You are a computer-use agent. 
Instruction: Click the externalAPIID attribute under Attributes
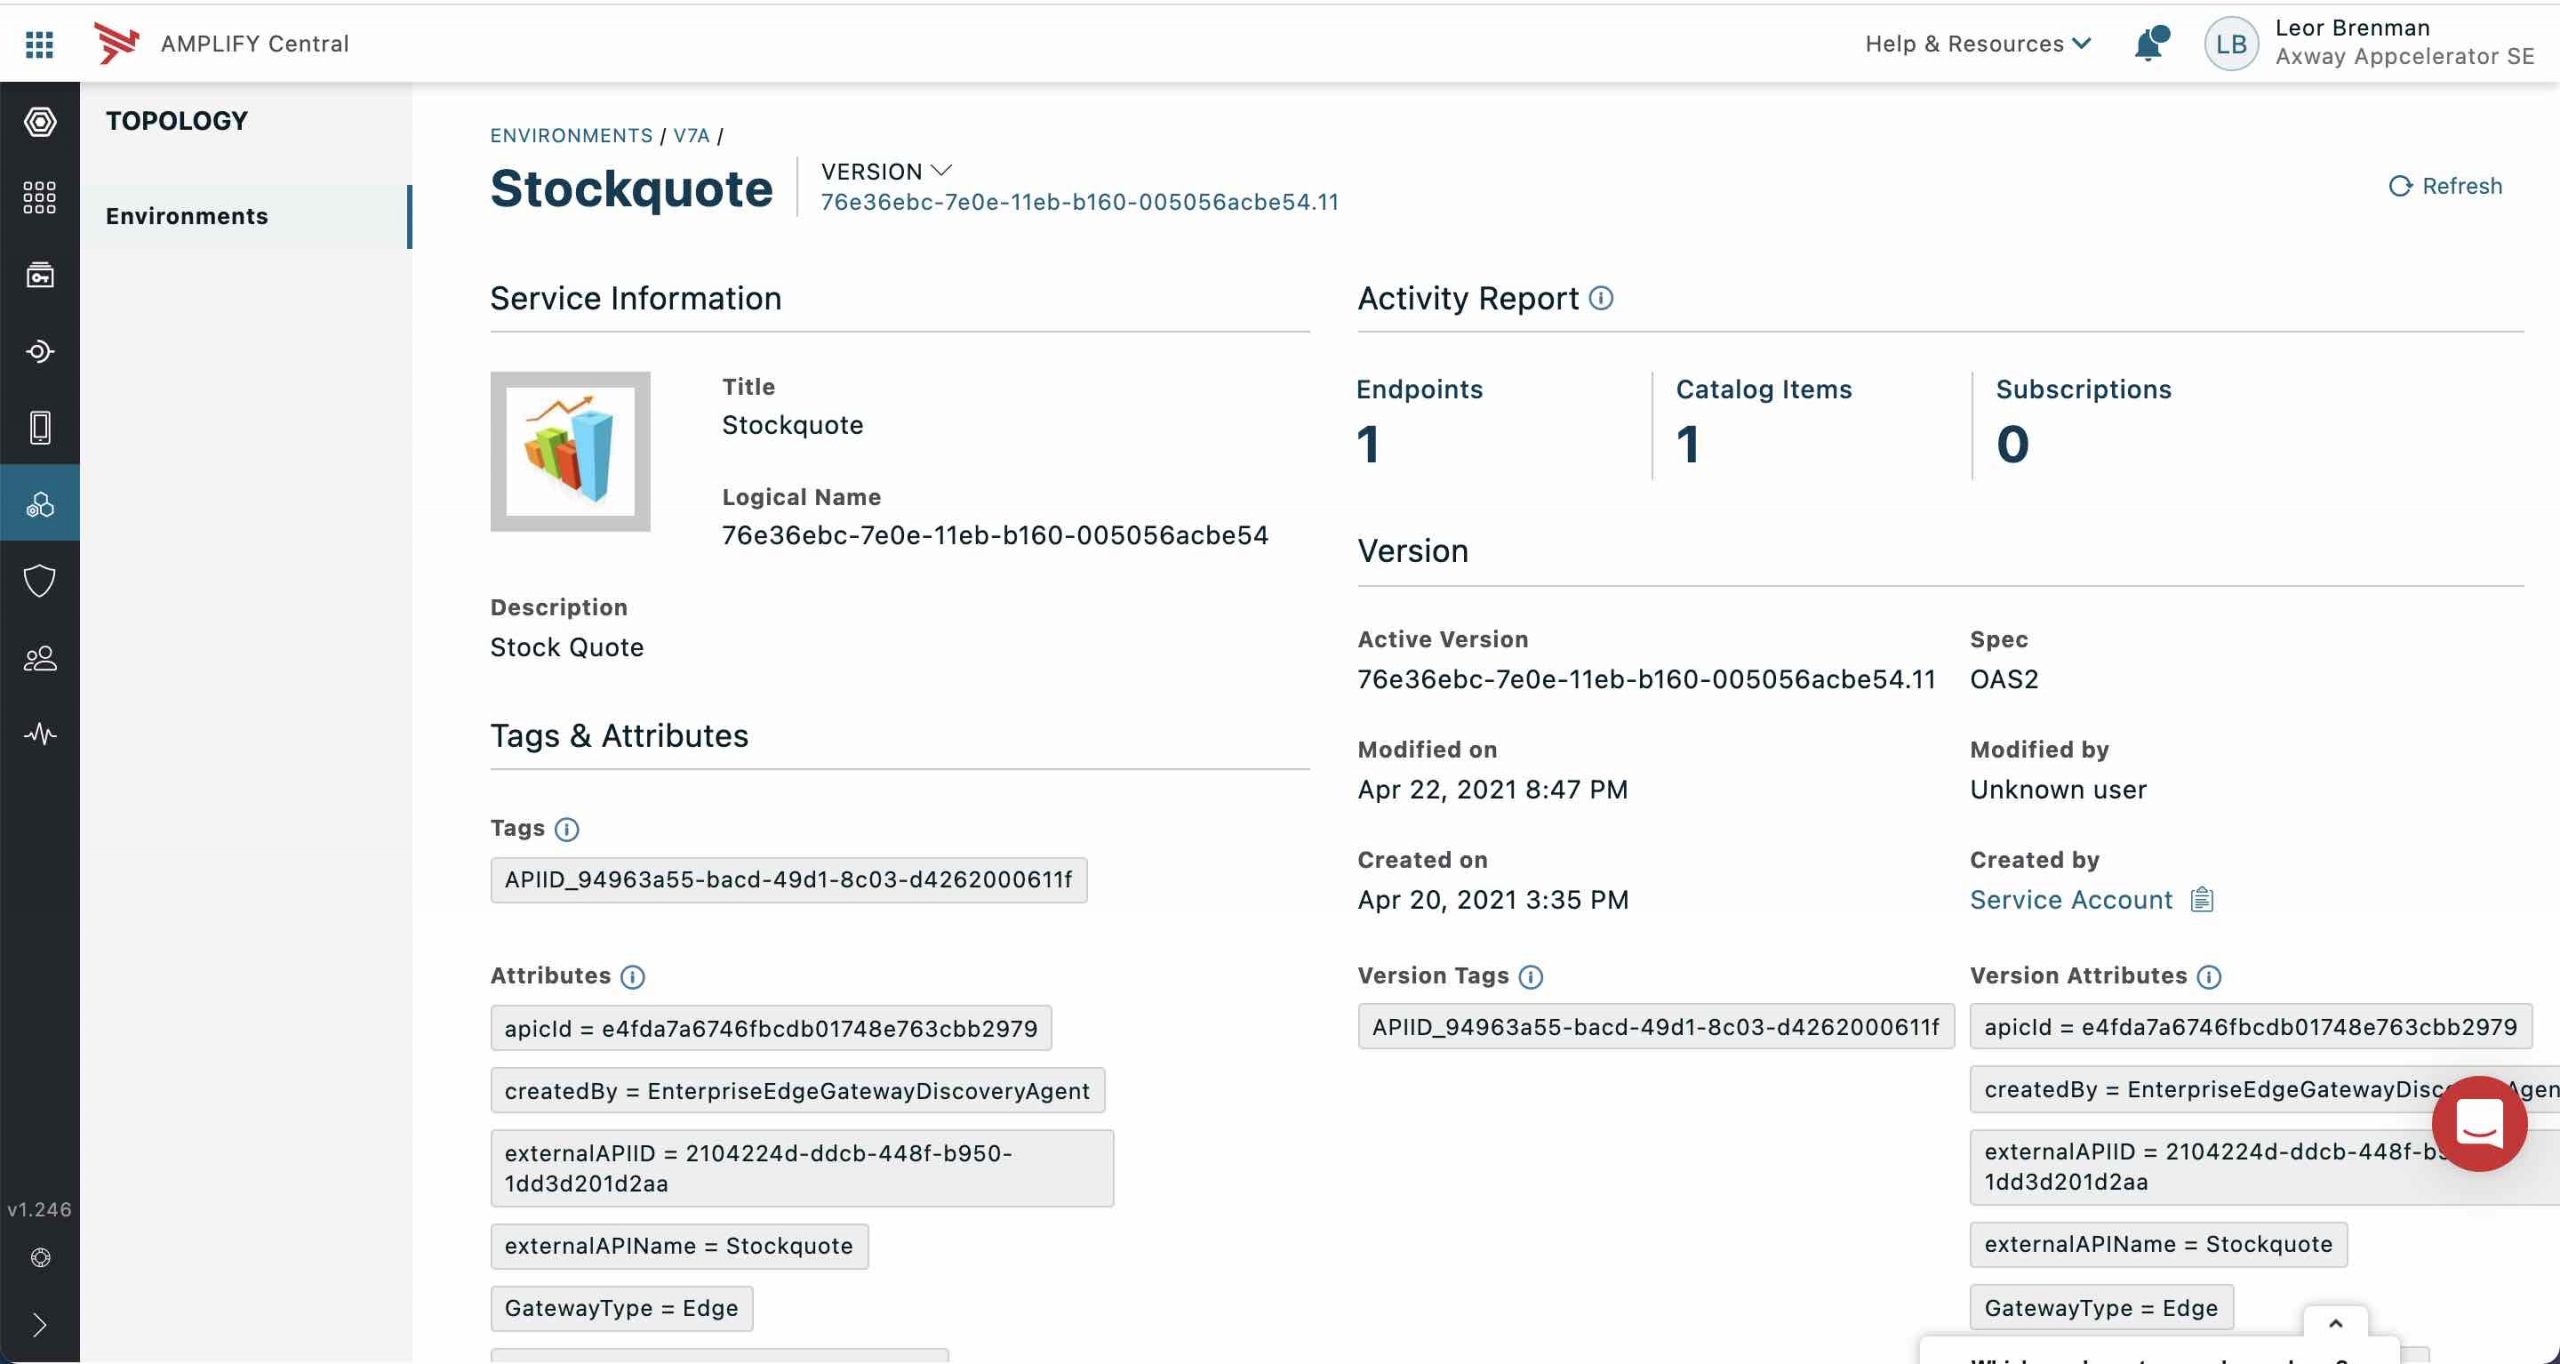click(802, 1168)
